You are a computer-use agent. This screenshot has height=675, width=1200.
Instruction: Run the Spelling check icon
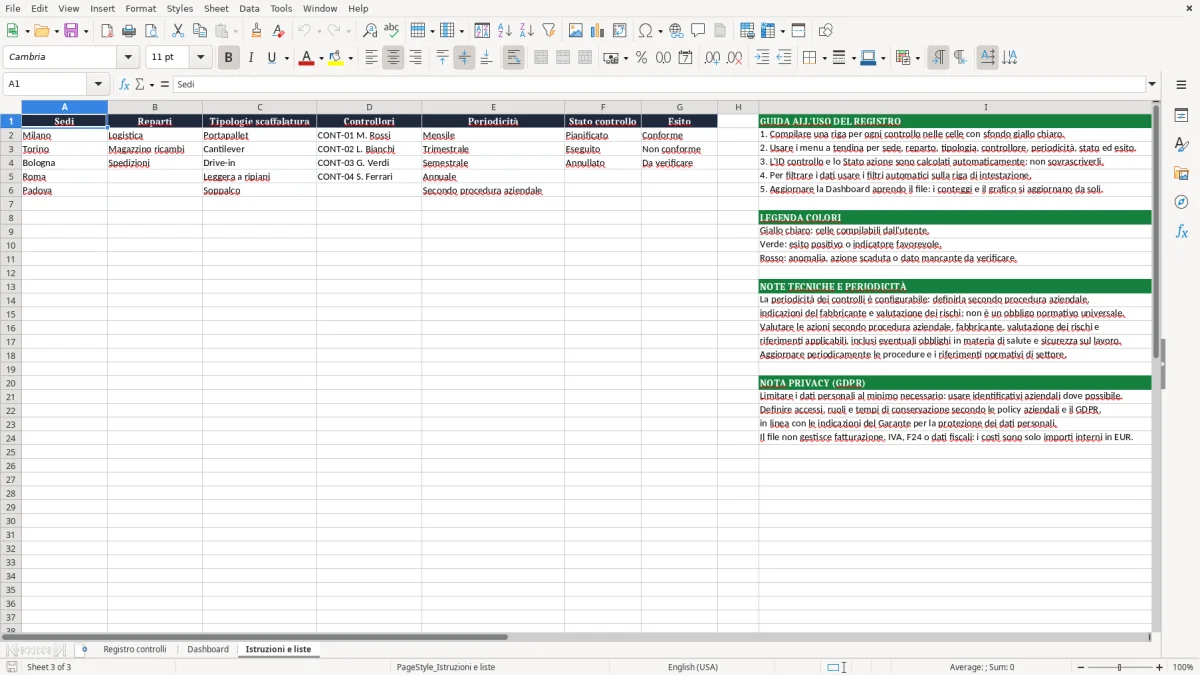coord(392,31)
